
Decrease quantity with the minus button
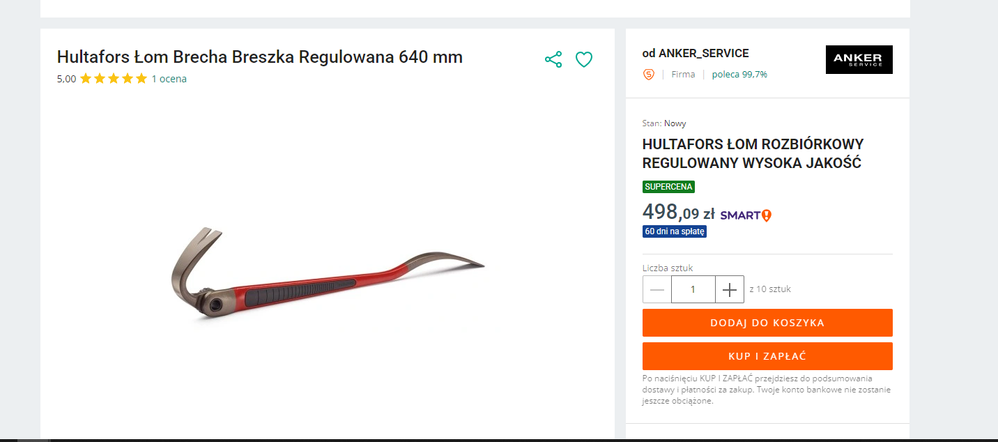657,290
